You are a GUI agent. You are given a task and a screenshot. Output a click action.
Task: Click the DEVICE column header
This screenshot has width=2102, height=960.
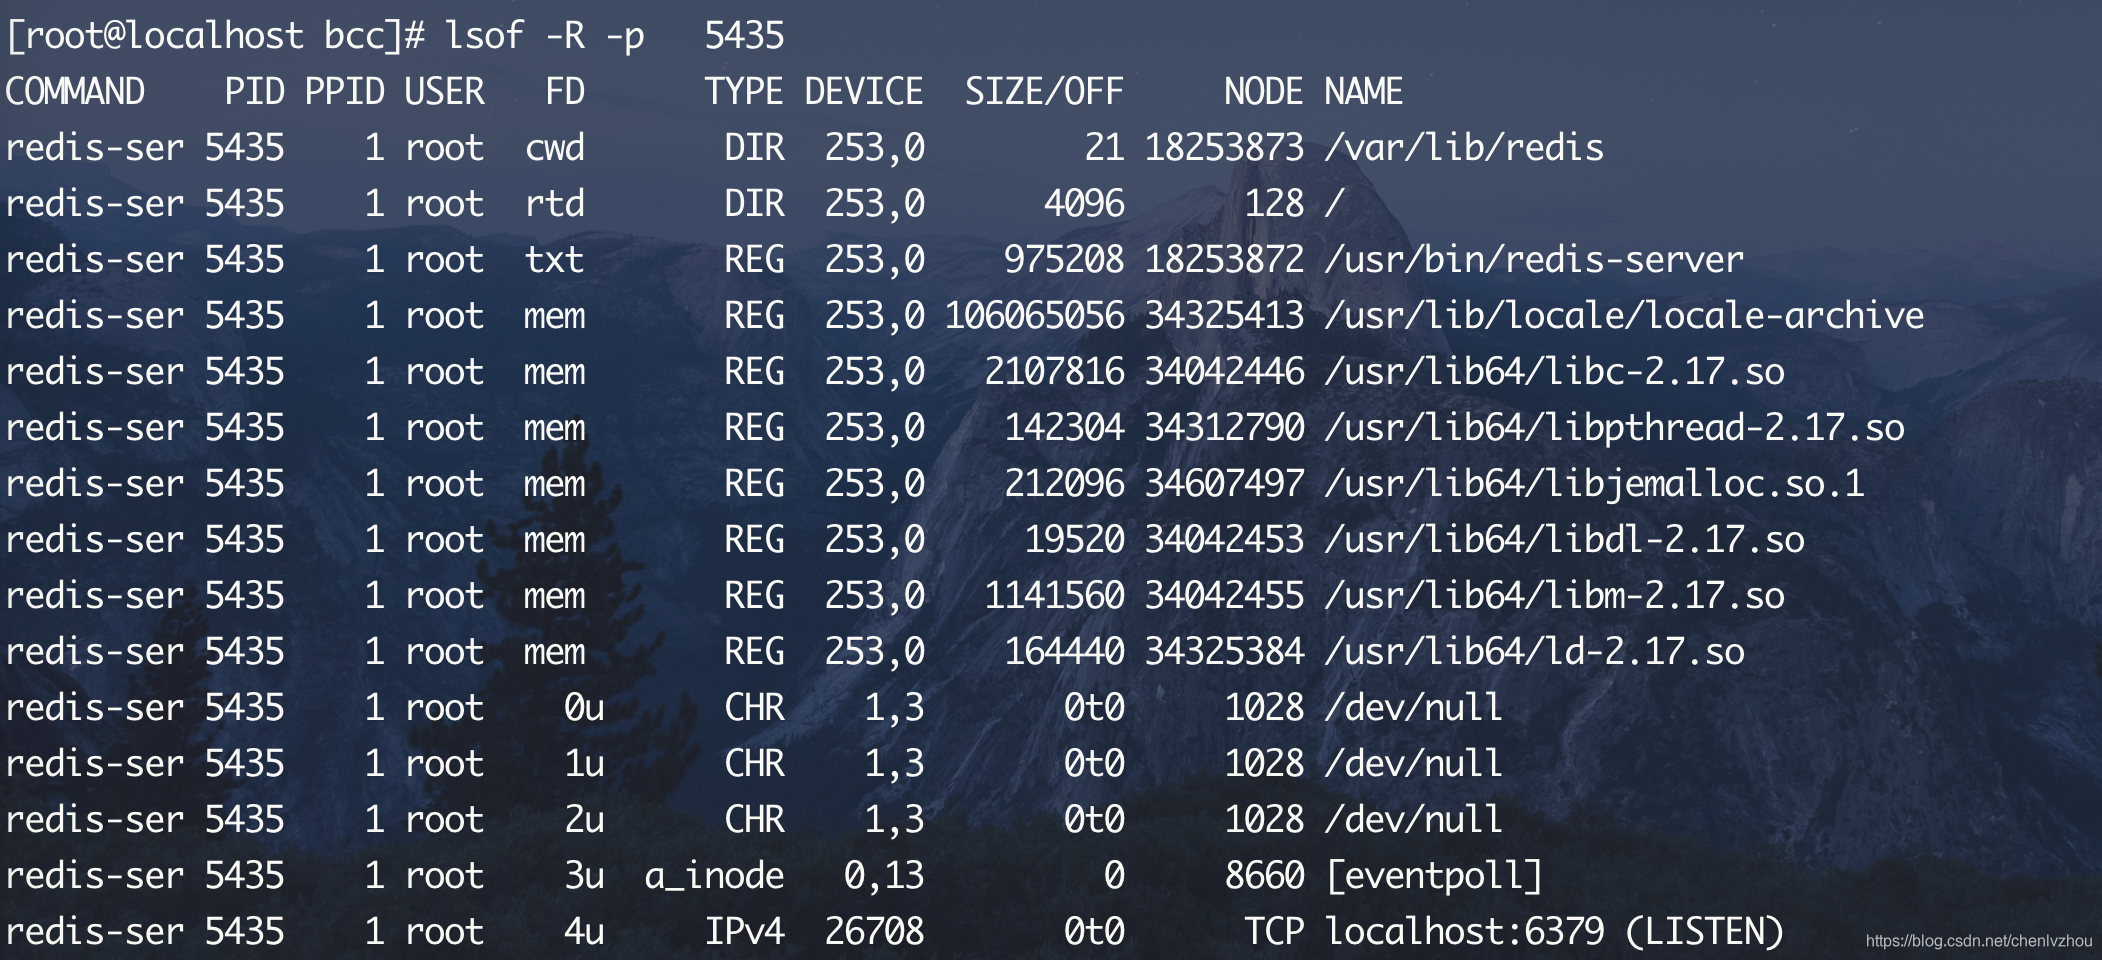point(864,92)
